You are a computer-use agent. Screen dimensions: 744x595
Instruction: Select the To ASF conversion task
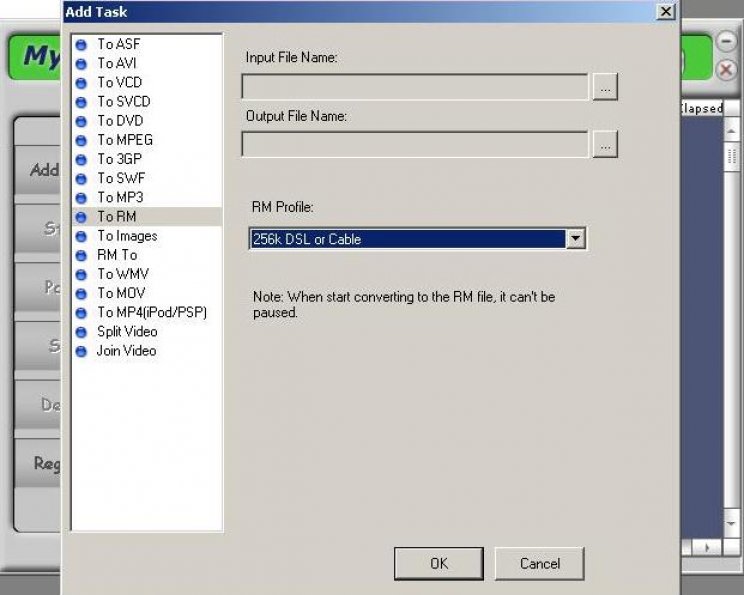pyautogui.click(x=119, y=44)
